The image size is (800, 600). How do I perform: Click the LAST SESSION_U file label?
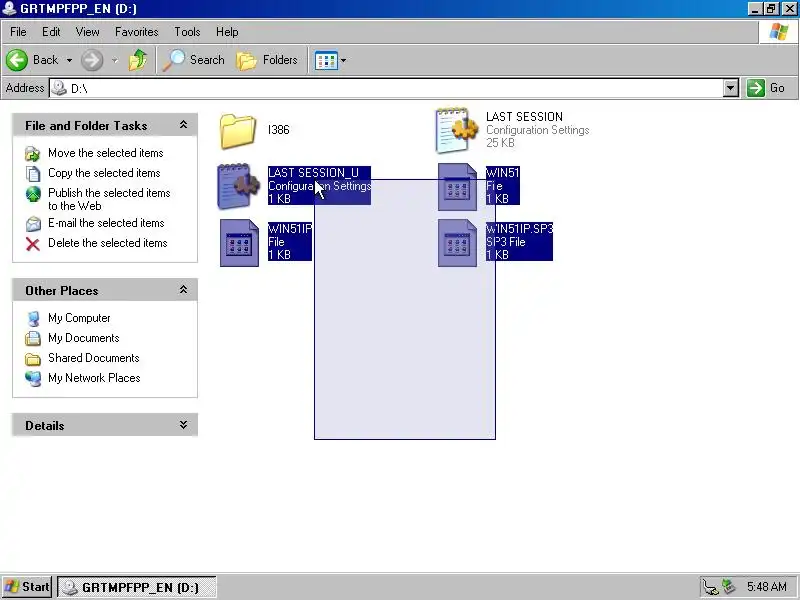tap(319, 186)
